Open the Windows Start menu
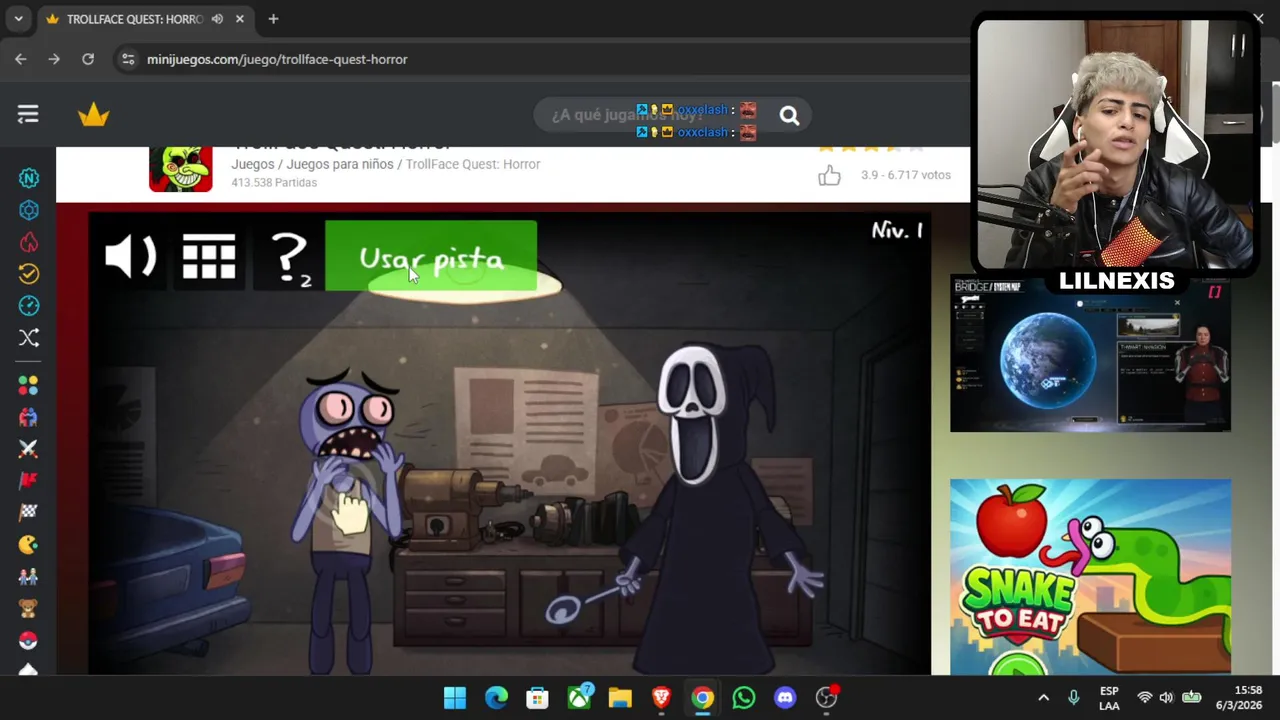Viewport: 1280px width, 720px height. click(455, 697)
